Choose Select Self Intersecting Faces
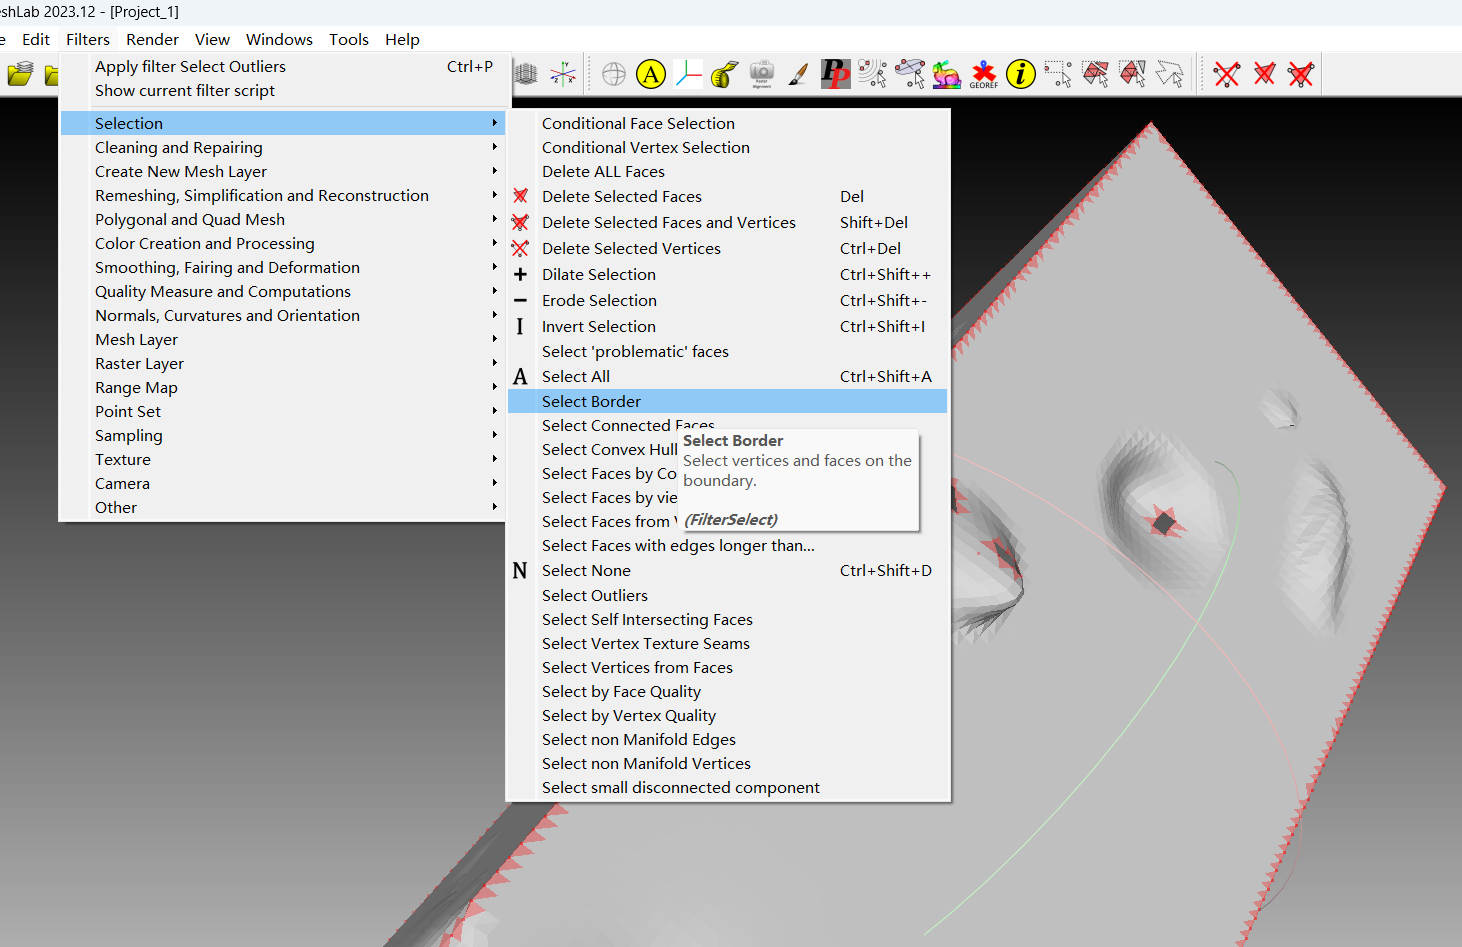 coord(727,619)
